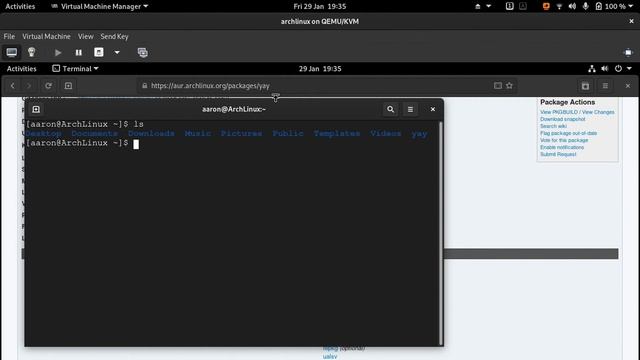The image size is (640, 360).
Task: Open Virtual Machine menu
Action: (x=46, y=36)
